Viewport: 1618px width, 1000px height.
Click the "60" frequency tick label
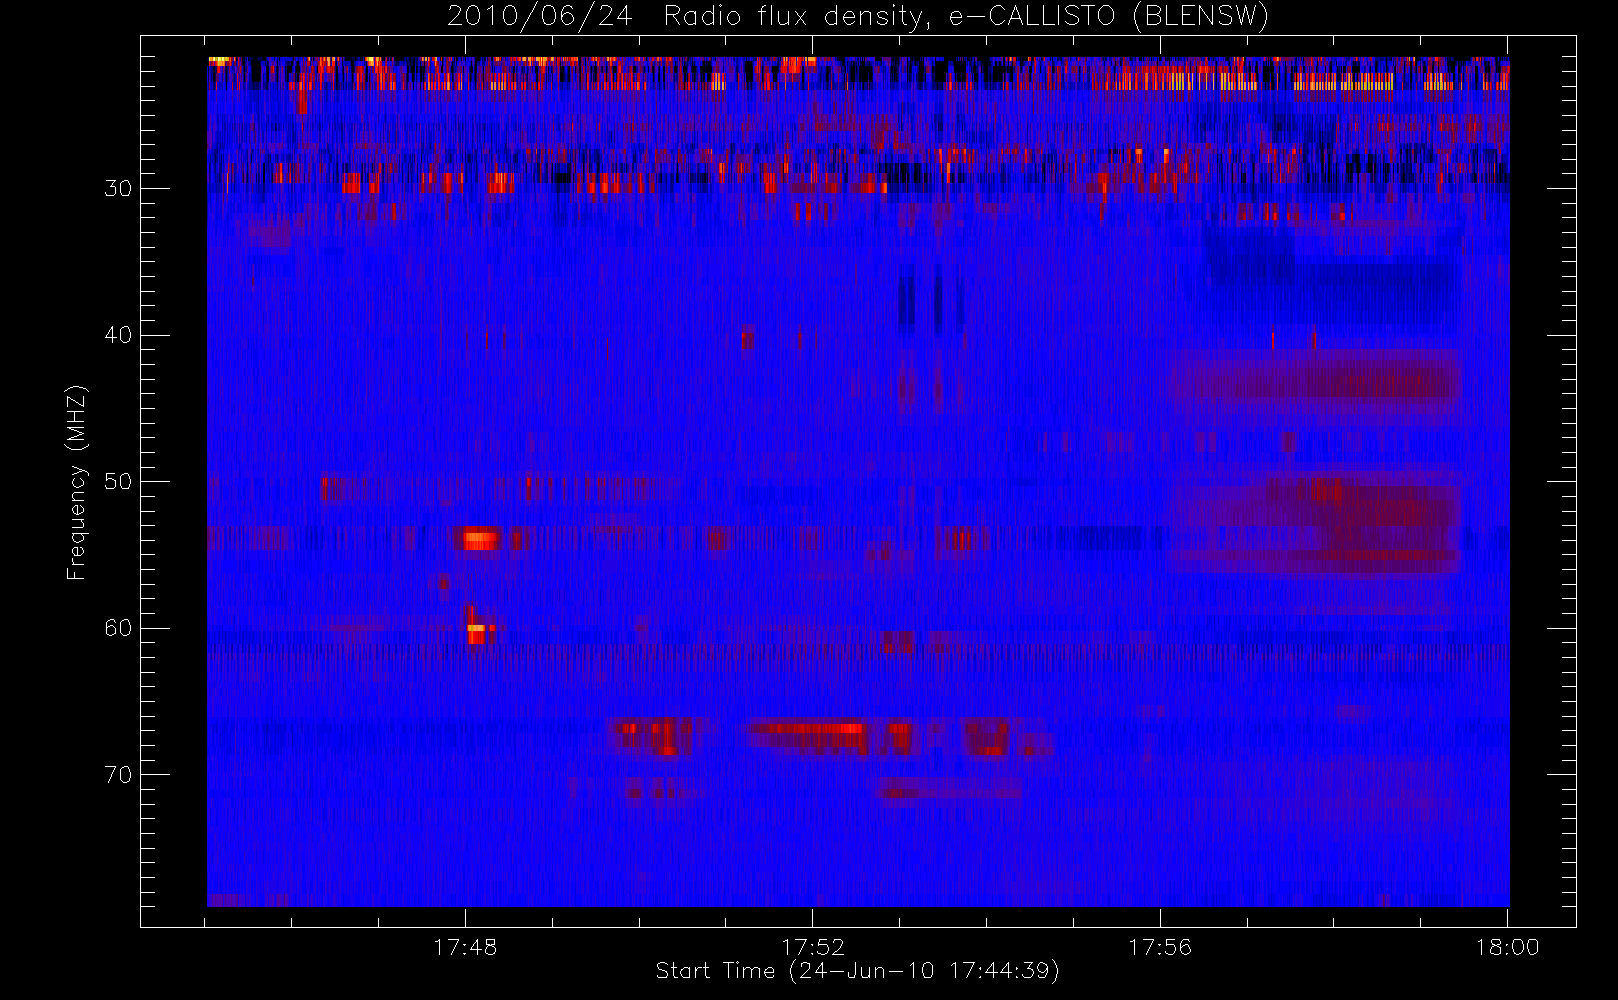118,628
